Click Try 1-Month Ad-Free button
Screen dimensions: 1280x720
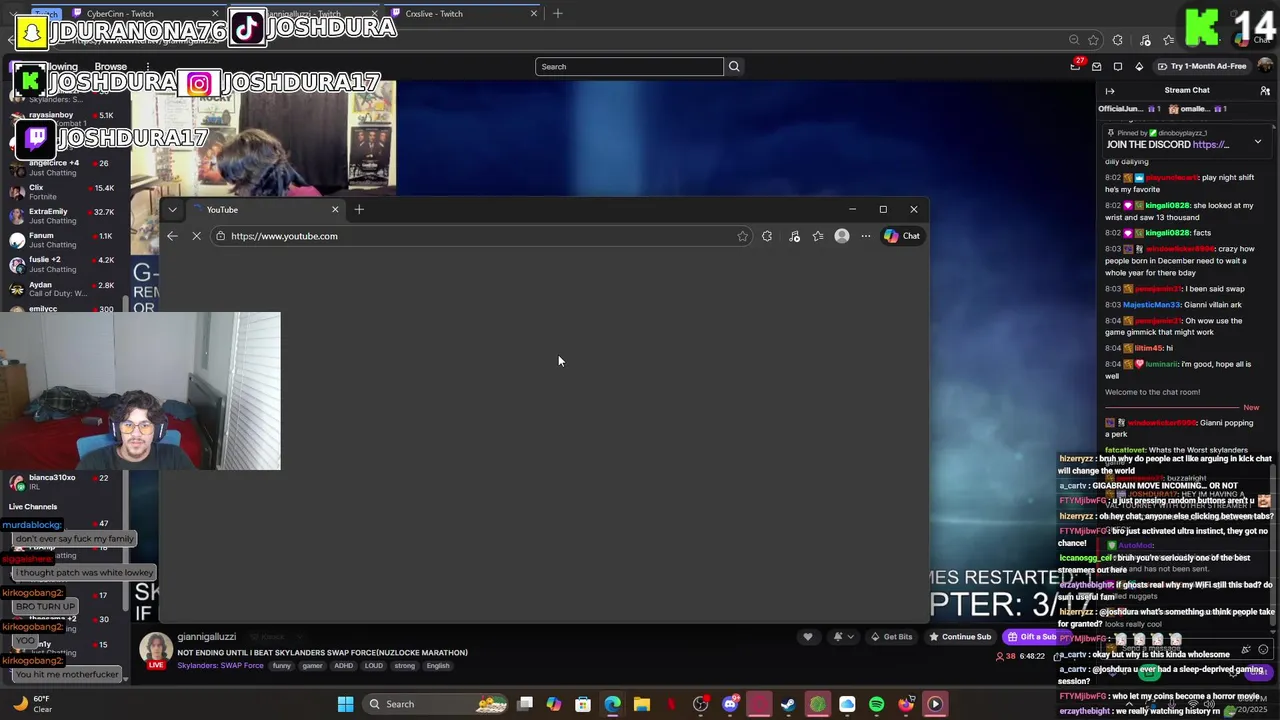pos(1202,66)
